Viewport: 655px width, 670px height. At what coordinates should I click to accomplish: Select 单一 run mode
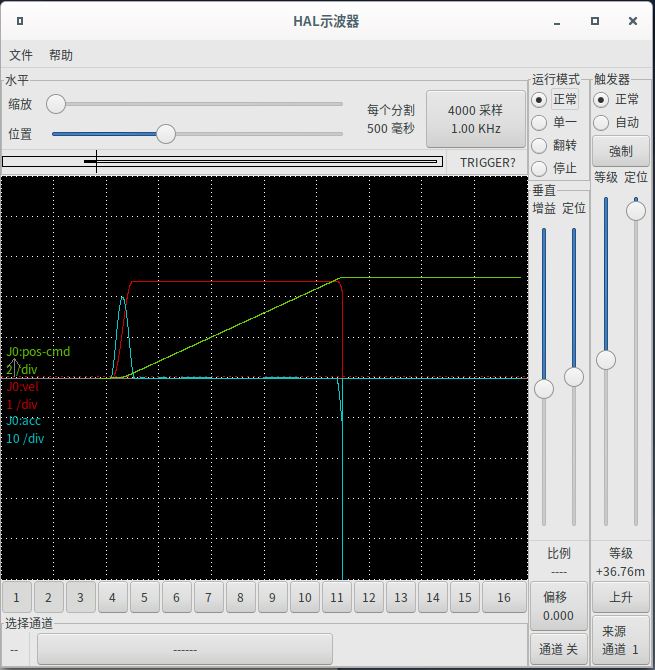click(555, 123)
